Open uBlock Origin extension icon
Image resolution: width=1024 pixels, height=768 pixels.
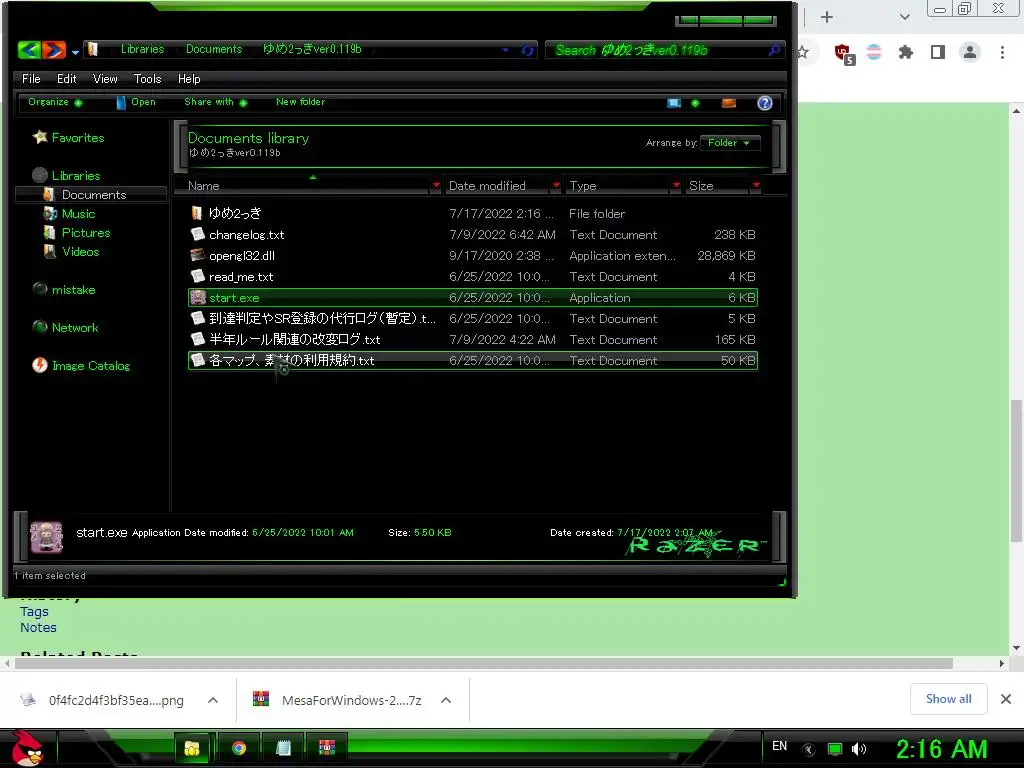(844, 53)
